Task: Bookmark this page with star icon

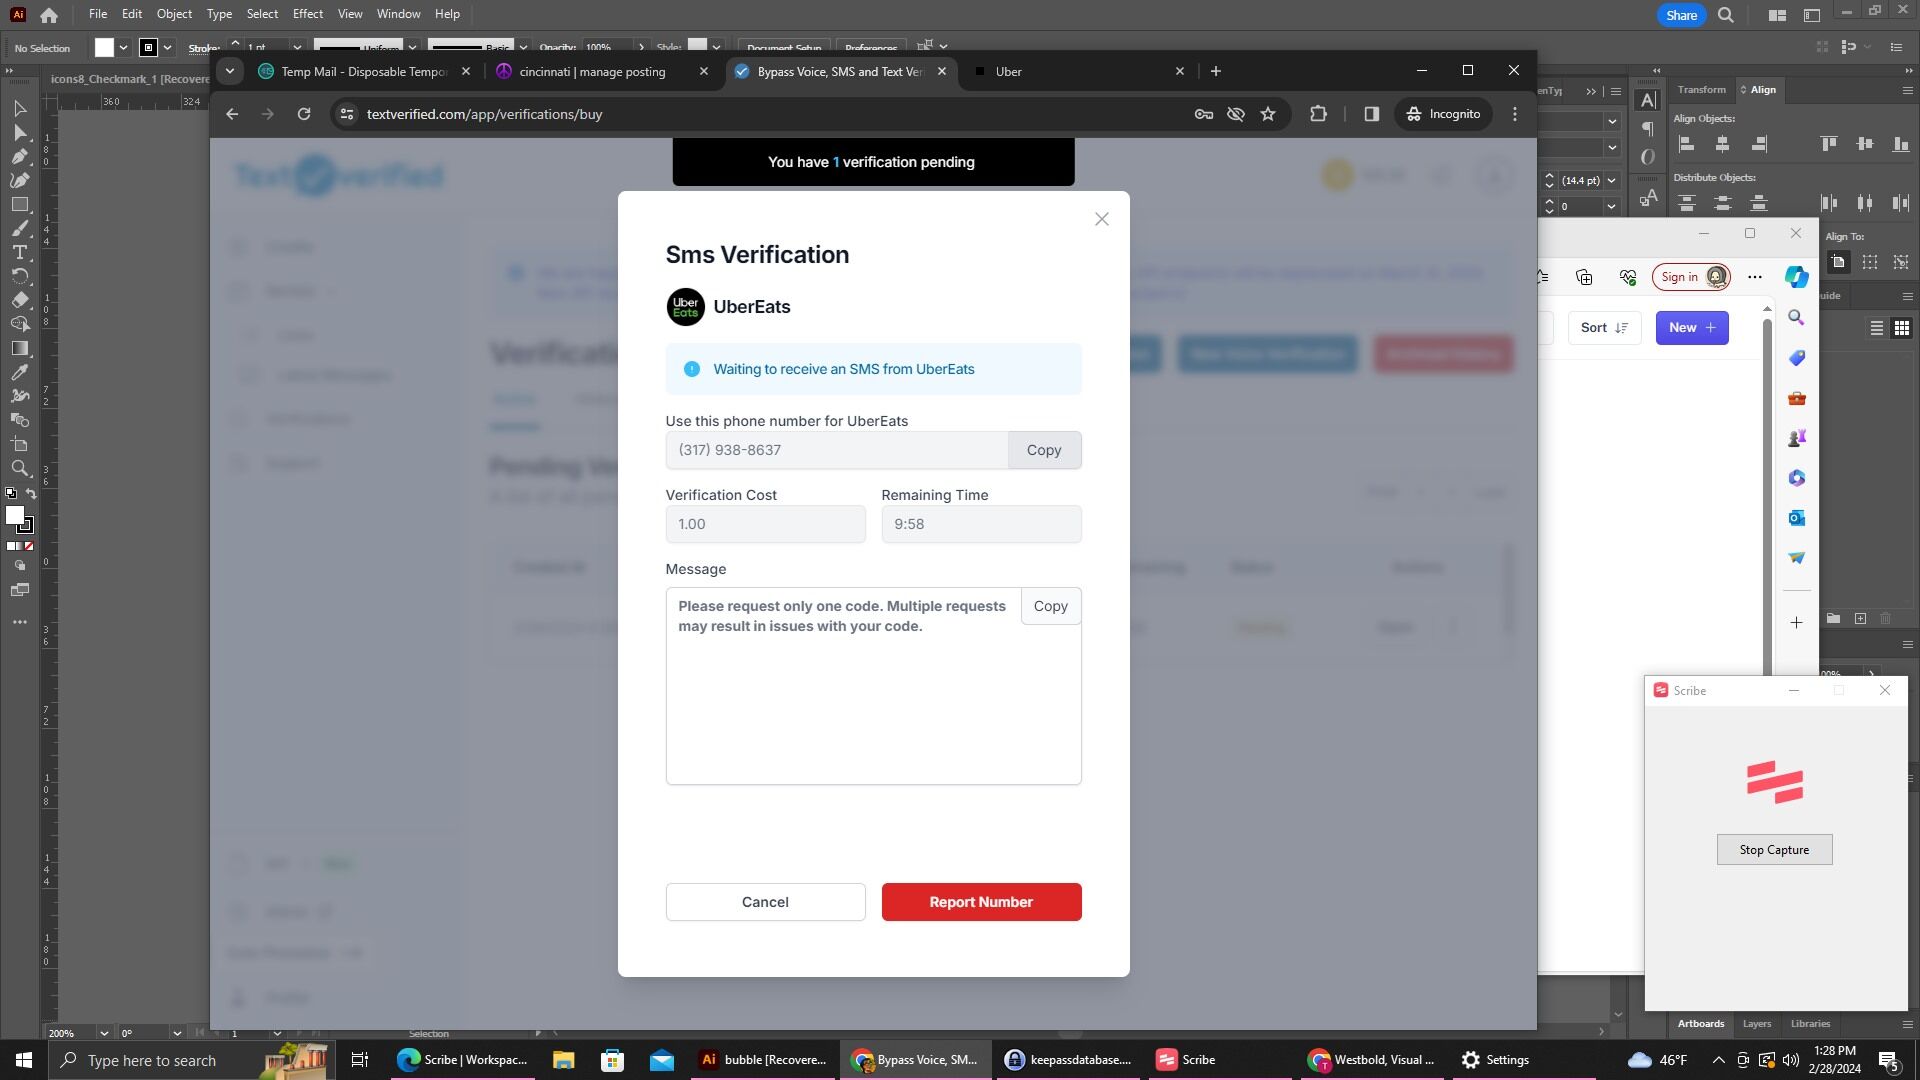Action: pos(1268,114)
